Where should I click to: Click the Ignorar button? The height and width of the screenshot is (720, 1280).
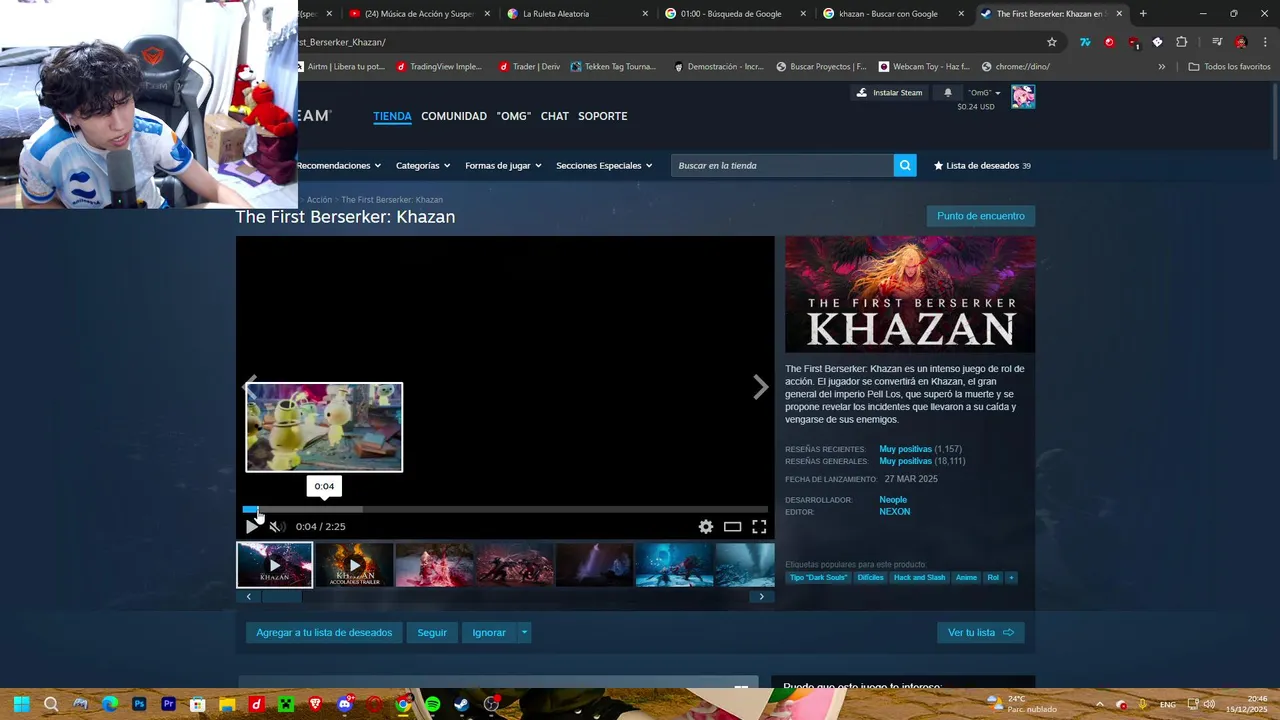pos(489,632)
